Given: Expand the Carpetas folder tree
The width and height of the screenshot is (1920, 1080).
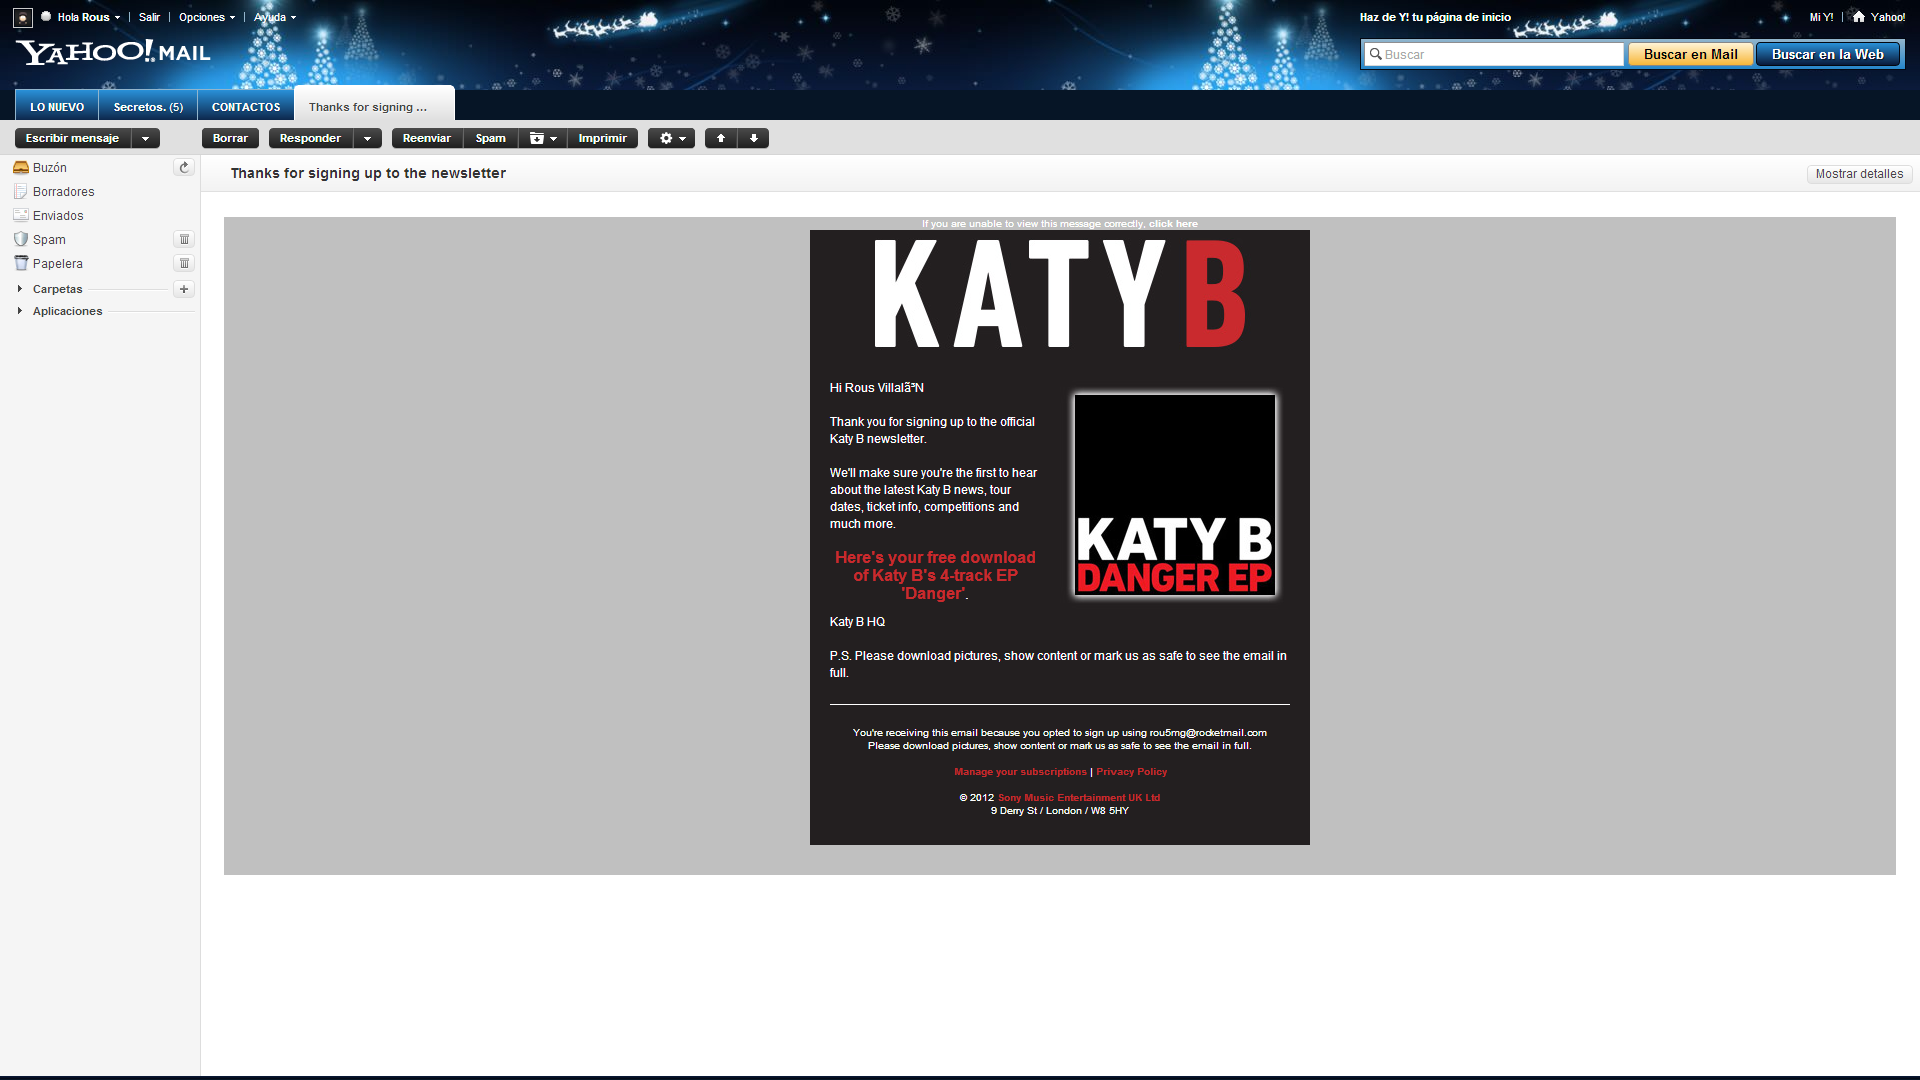Looking at the screenshot, I should [20, 289].
